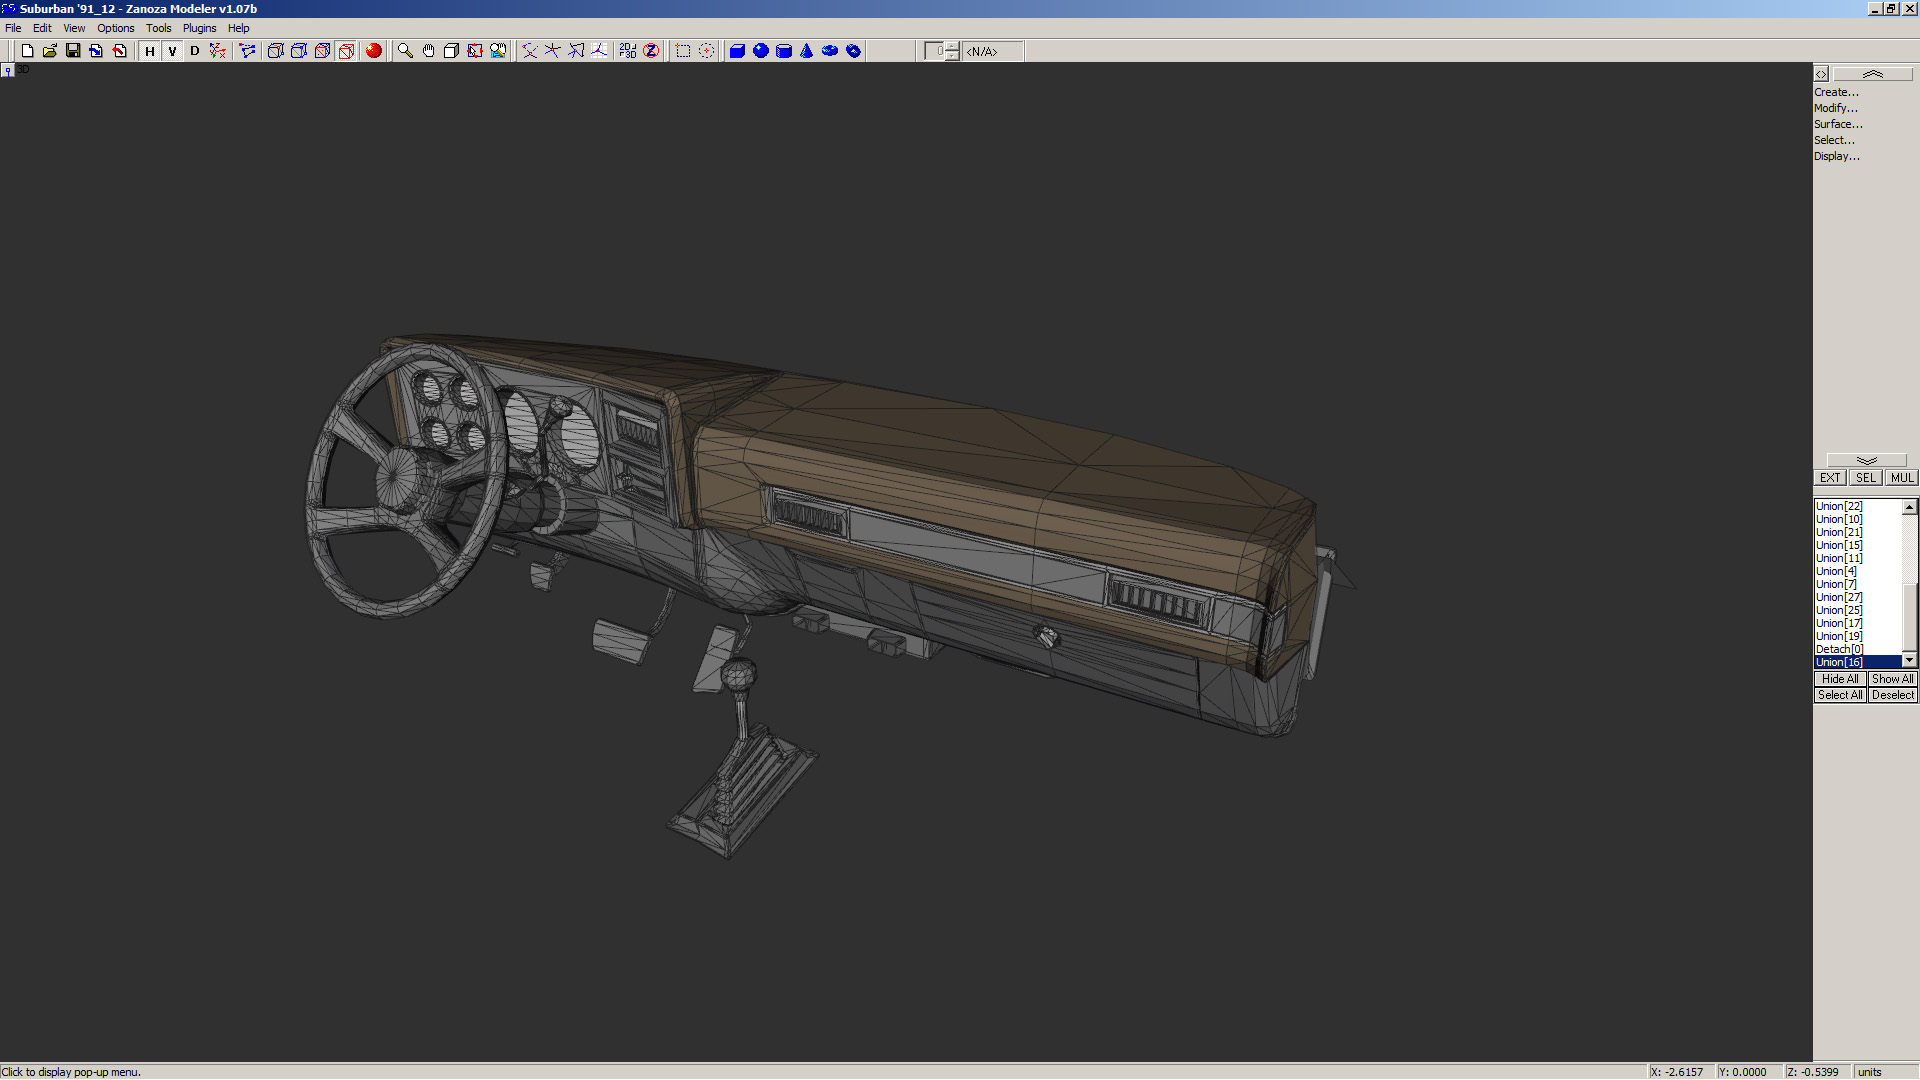Open the Tools menu
Image resolution: width=1920 pixels, height=1080 pixels.
pos(158,28)
